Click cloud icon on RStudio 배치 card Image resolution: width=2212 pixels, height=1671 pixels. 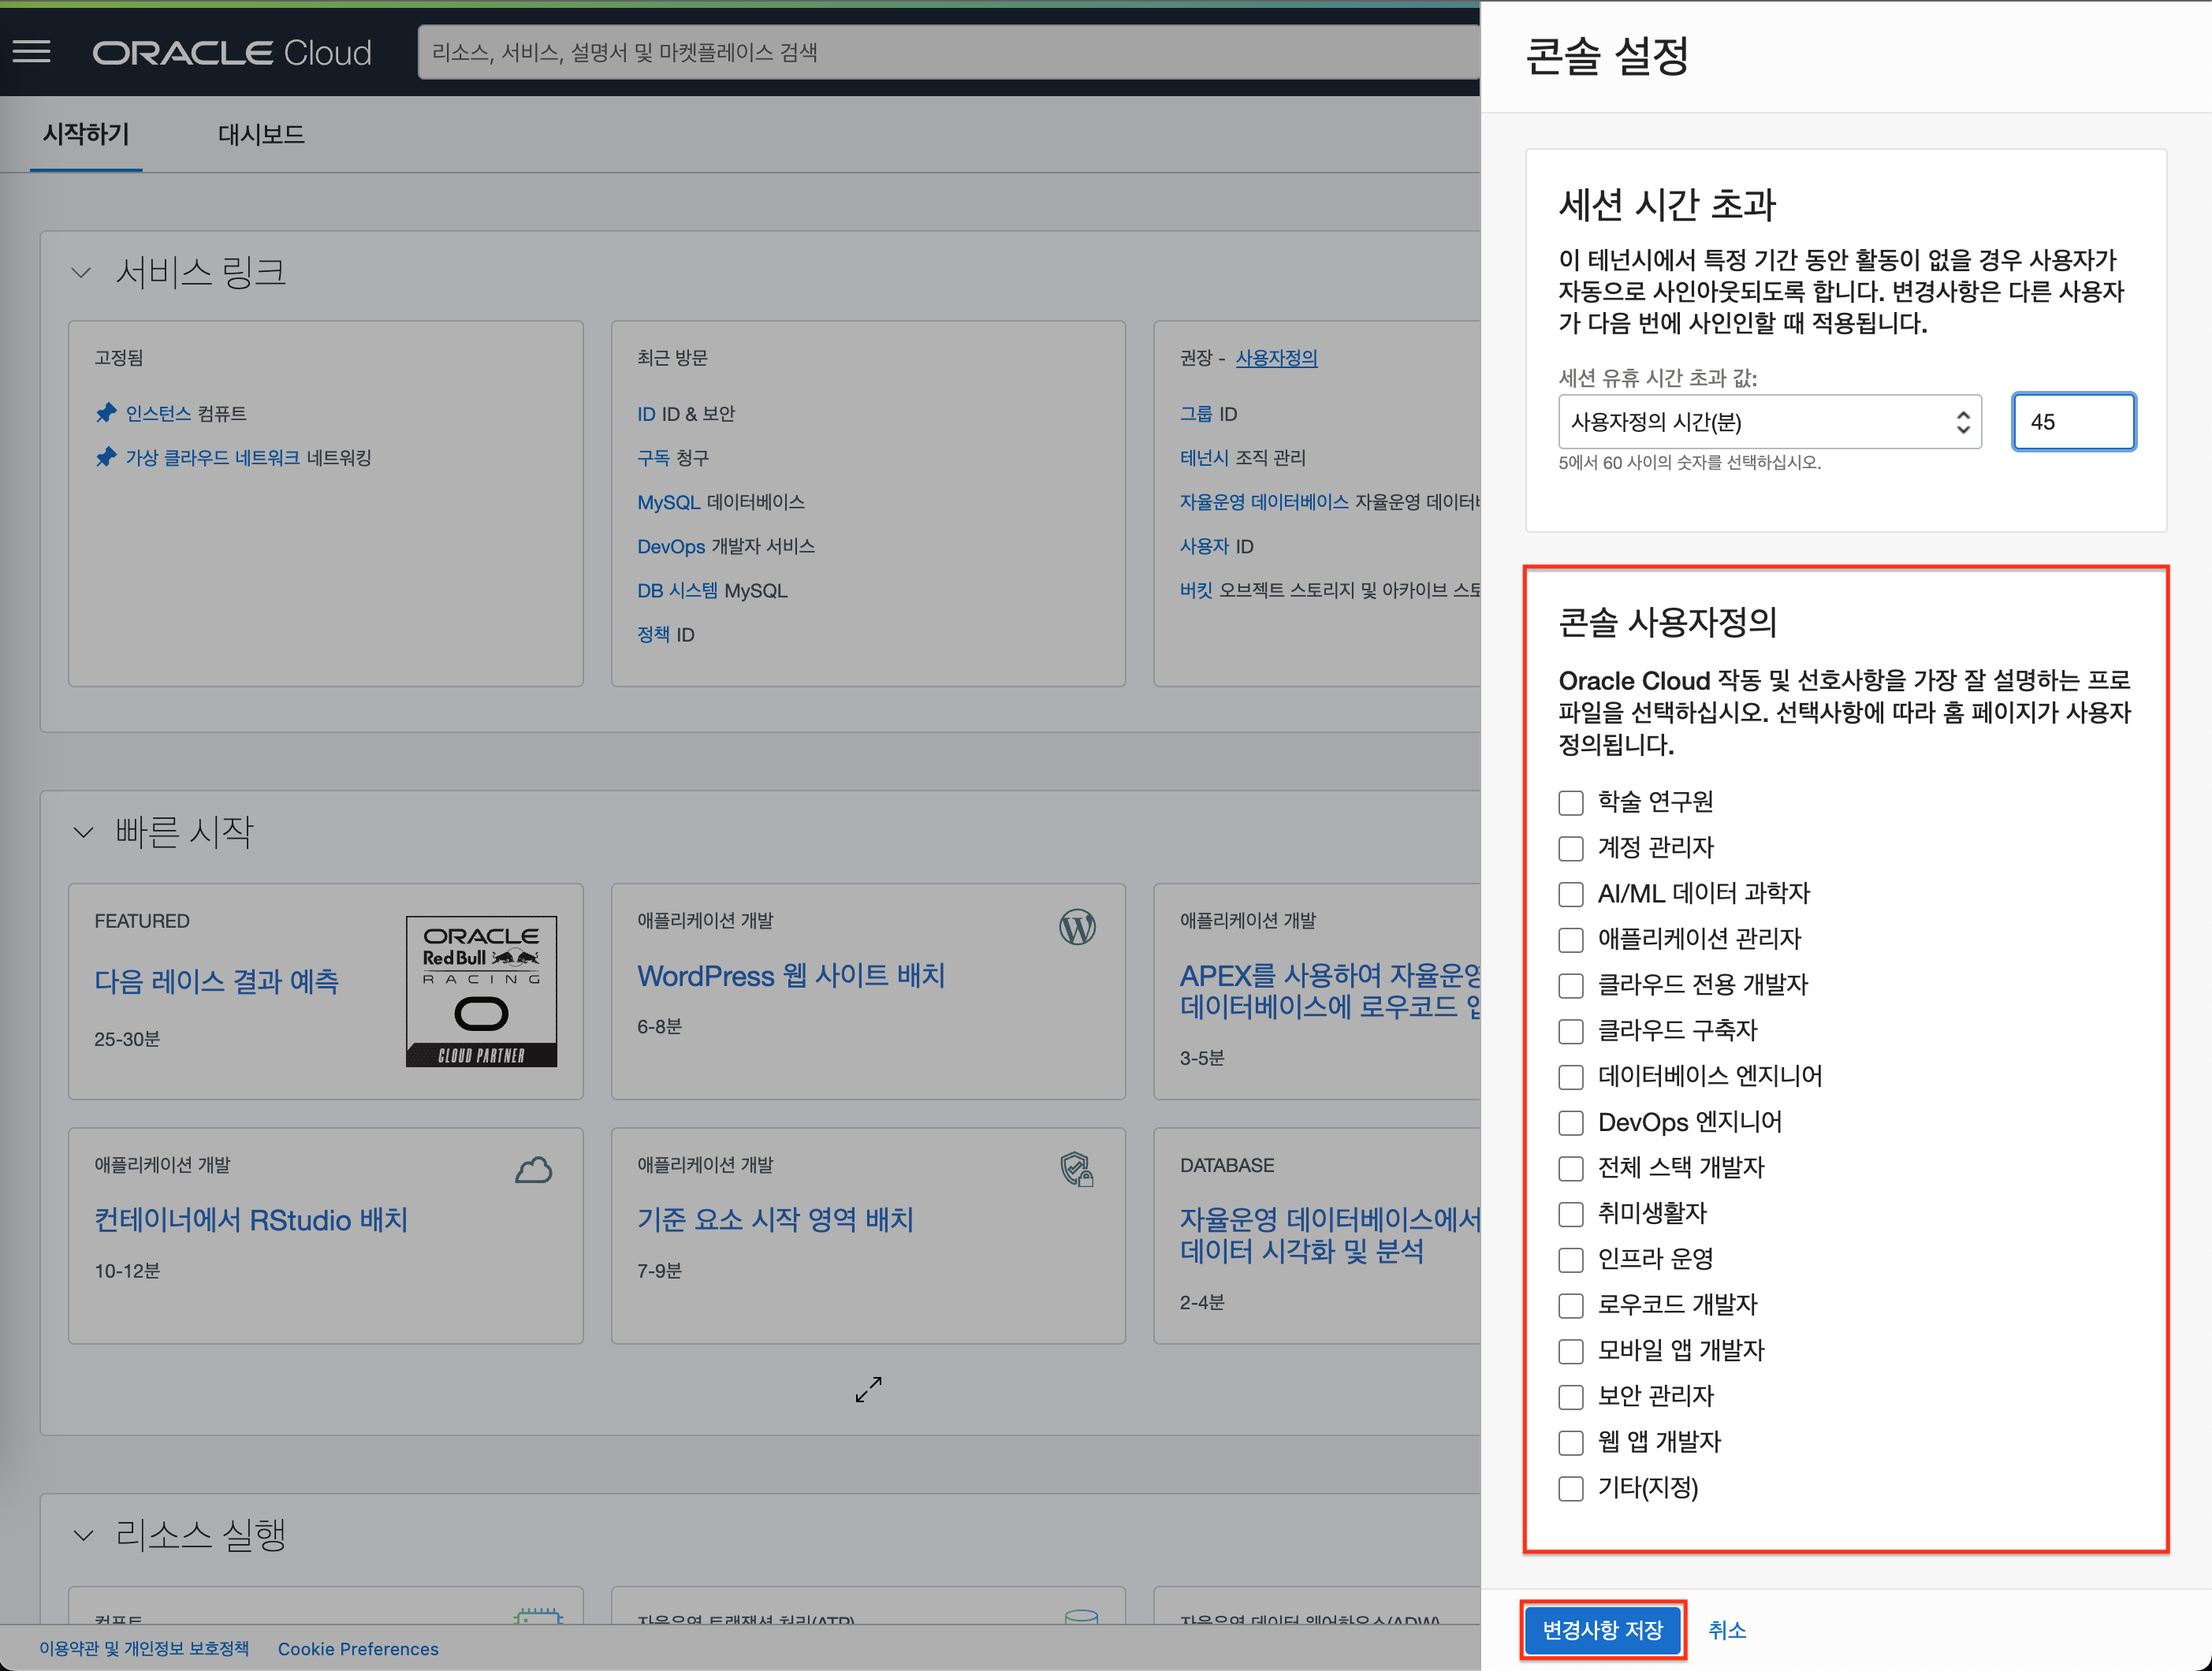(533, 1170)
